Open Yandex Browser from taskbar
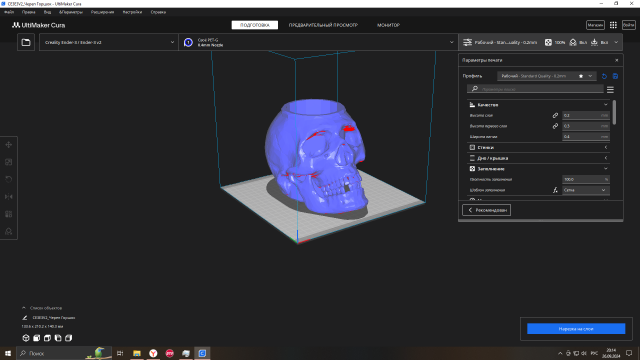 [153, 353]
